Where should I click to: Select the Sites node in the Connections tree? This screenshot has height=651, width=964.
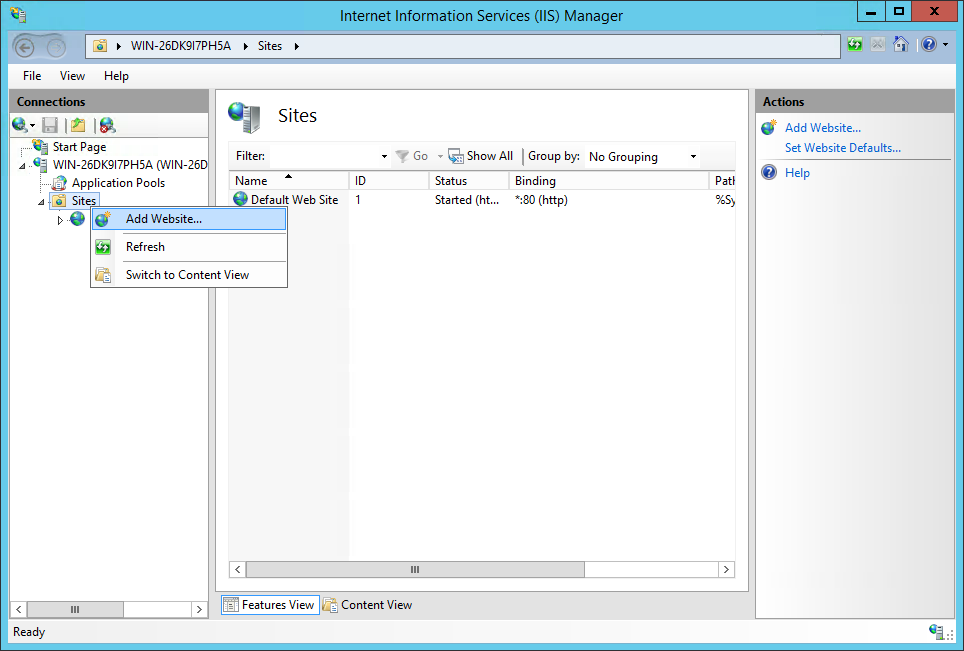(x=84, y=200)
